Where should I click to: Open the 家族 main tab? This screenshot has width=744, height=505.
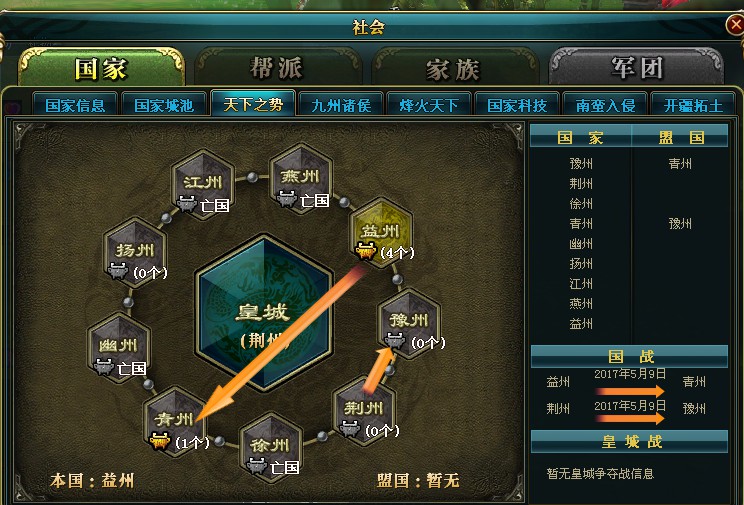[455, 68]
